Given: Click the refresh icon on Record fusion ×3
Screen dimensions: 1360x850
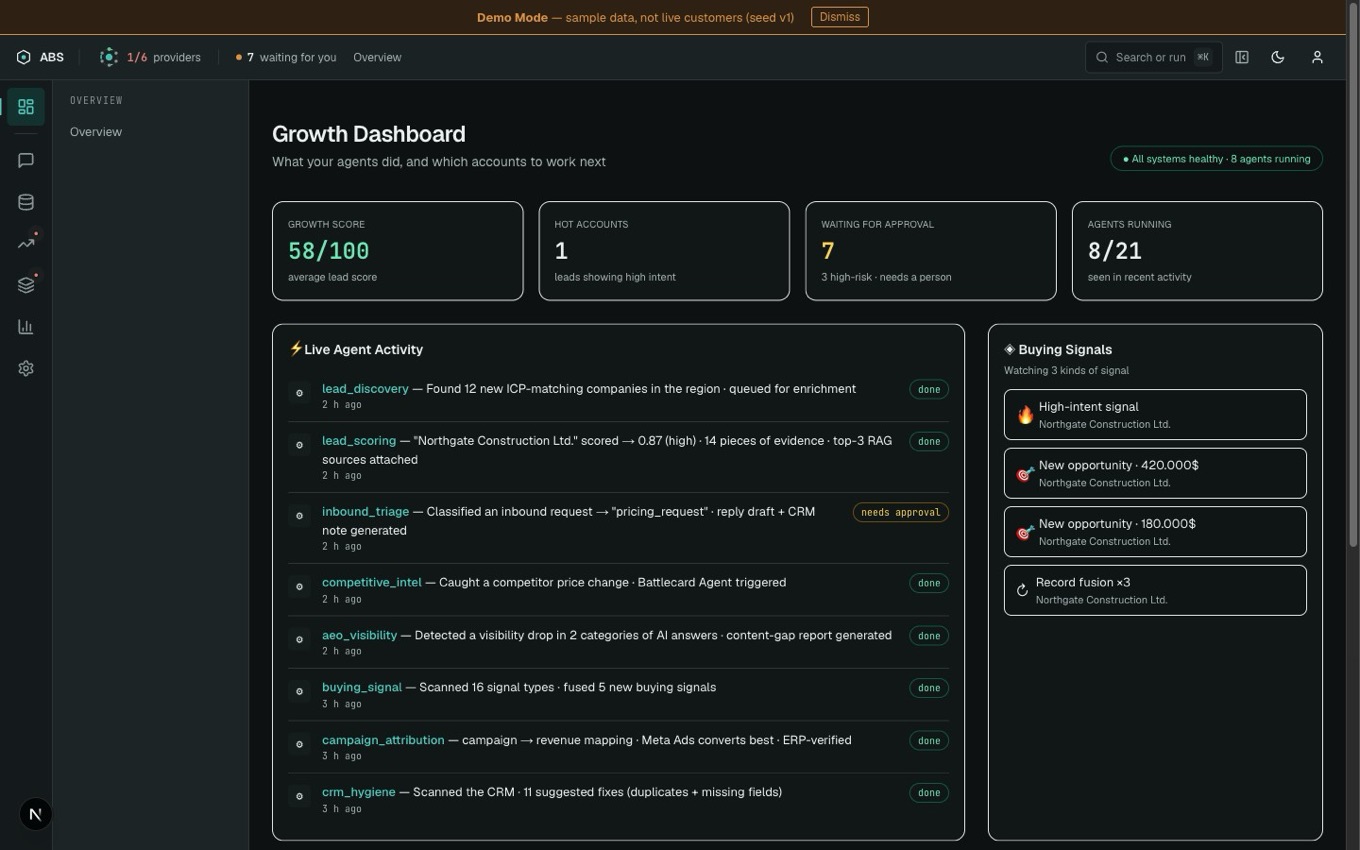Looking at the screenshot, I should pos(1022,591).
